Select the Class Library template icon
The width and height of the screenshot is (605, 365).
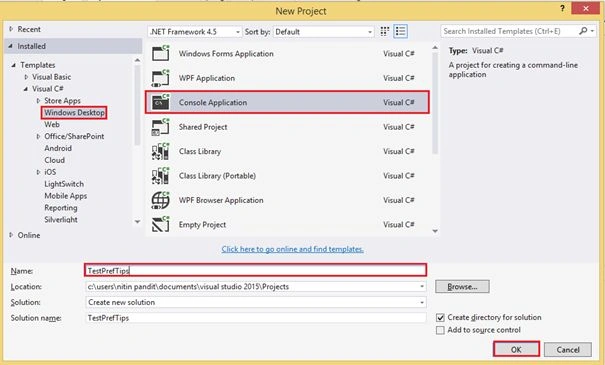[161, 151]
